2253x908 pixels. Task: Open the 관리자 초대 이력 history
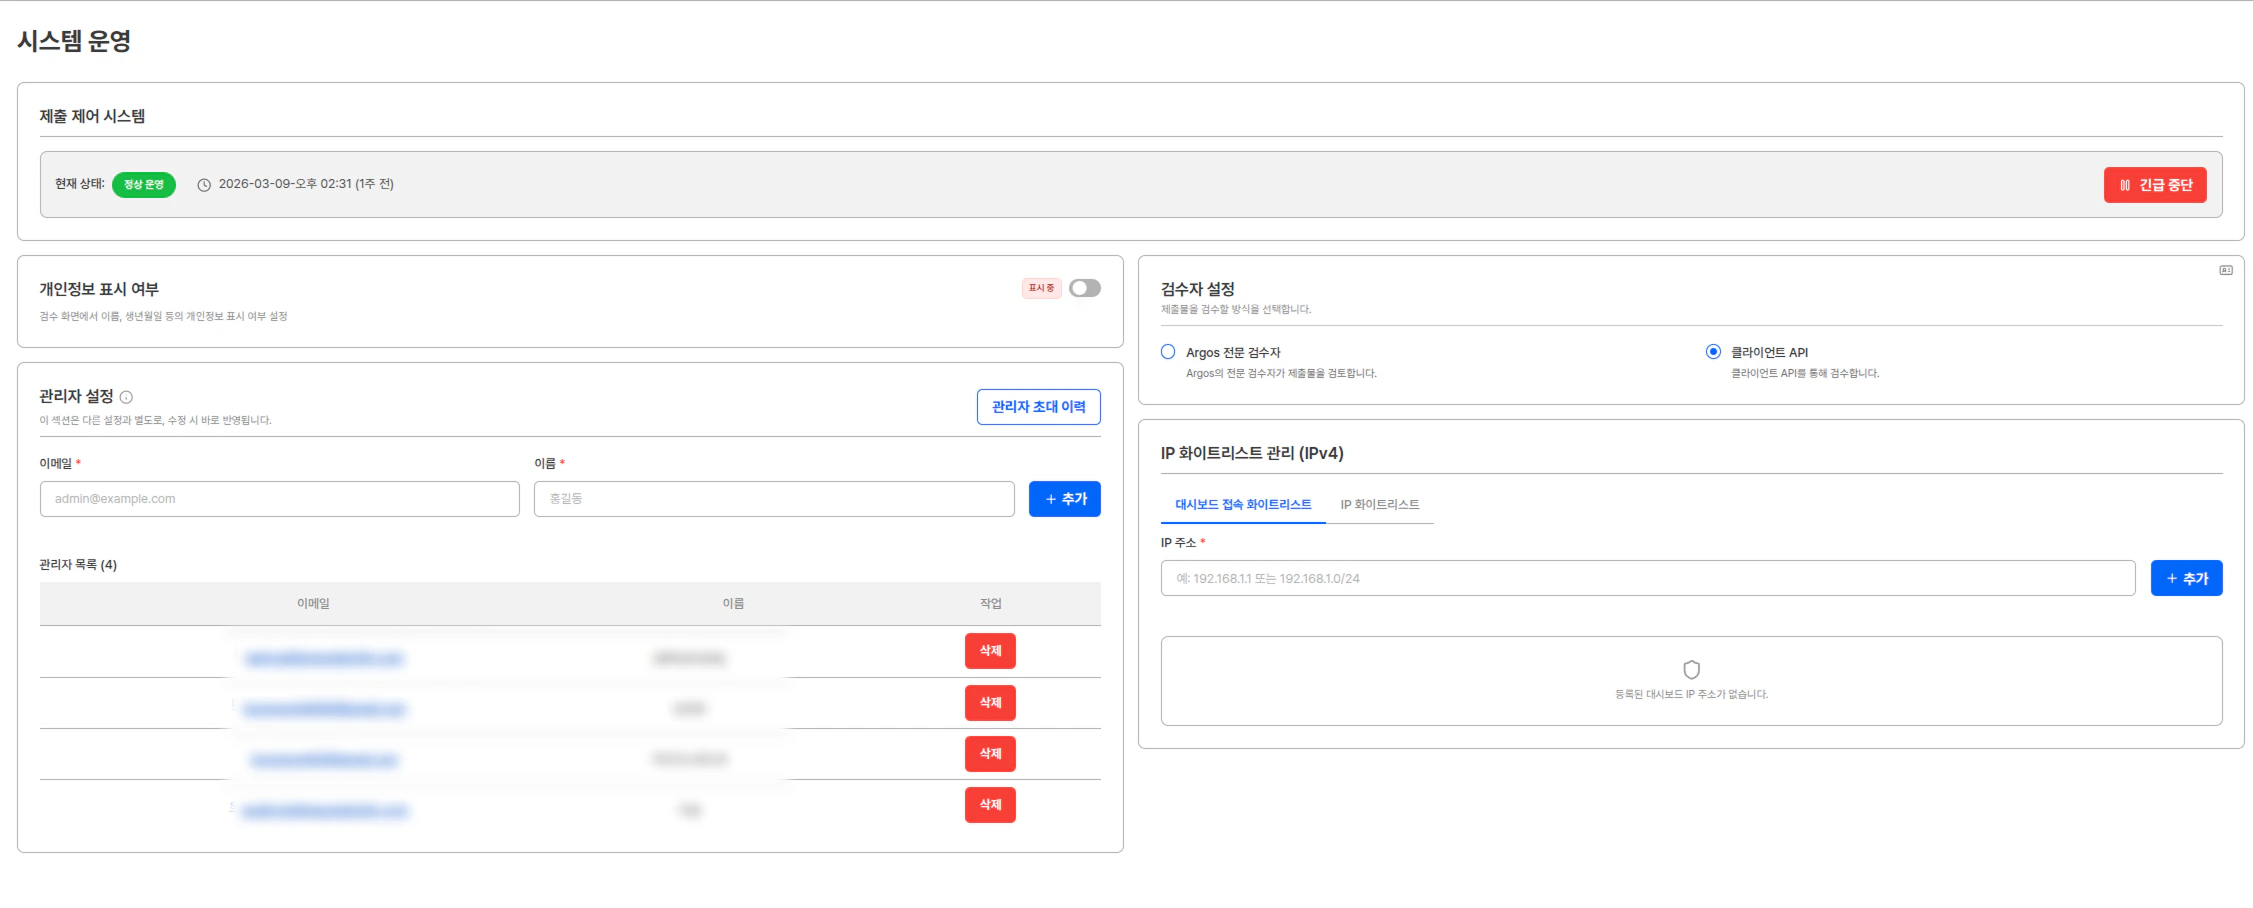click(1038, 407)
